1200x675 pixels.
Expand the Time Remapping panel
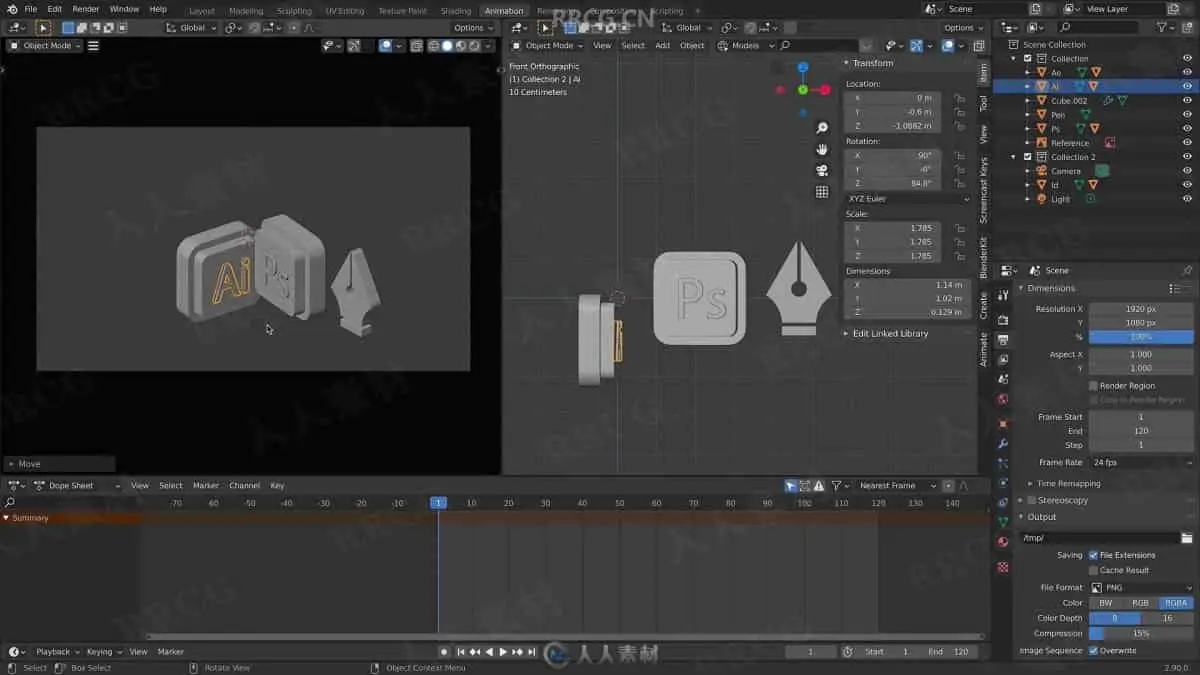point(1068,484)
